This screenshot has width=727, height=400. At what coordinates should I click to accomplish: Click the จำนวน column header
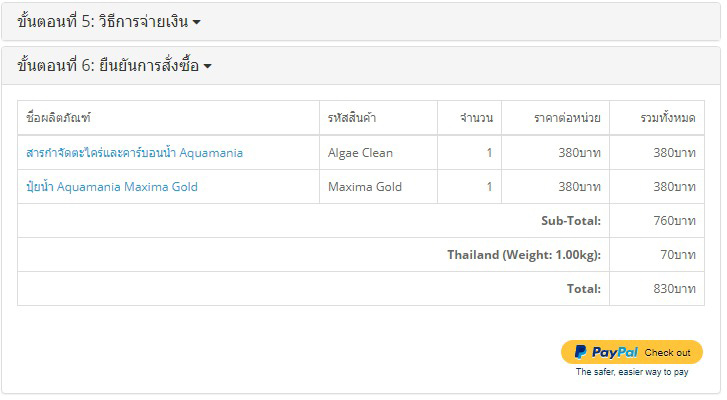[477, 118]
